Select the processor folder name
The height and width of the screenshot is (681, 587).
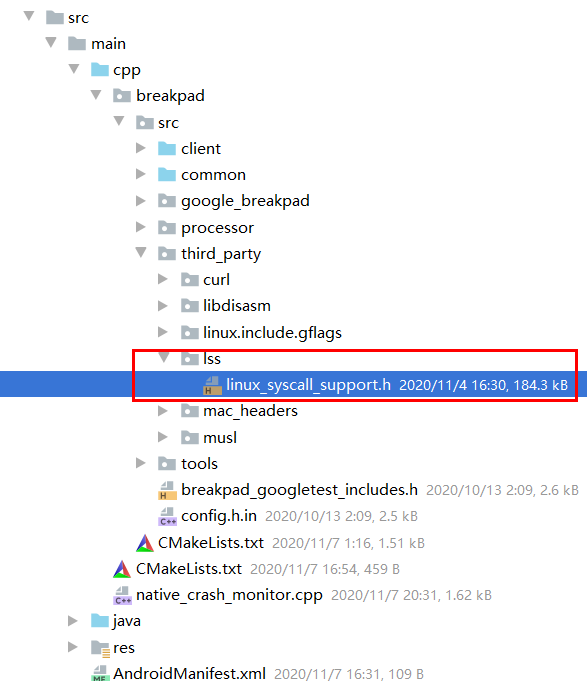pos(218,228)
